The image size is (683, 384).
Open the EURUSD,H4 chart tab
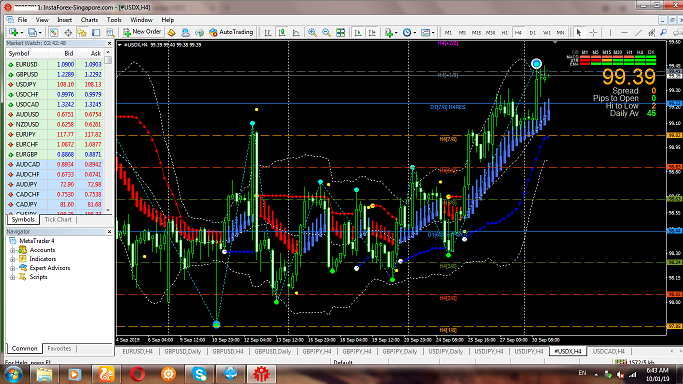pyautogui.click(x=138, y=351)
